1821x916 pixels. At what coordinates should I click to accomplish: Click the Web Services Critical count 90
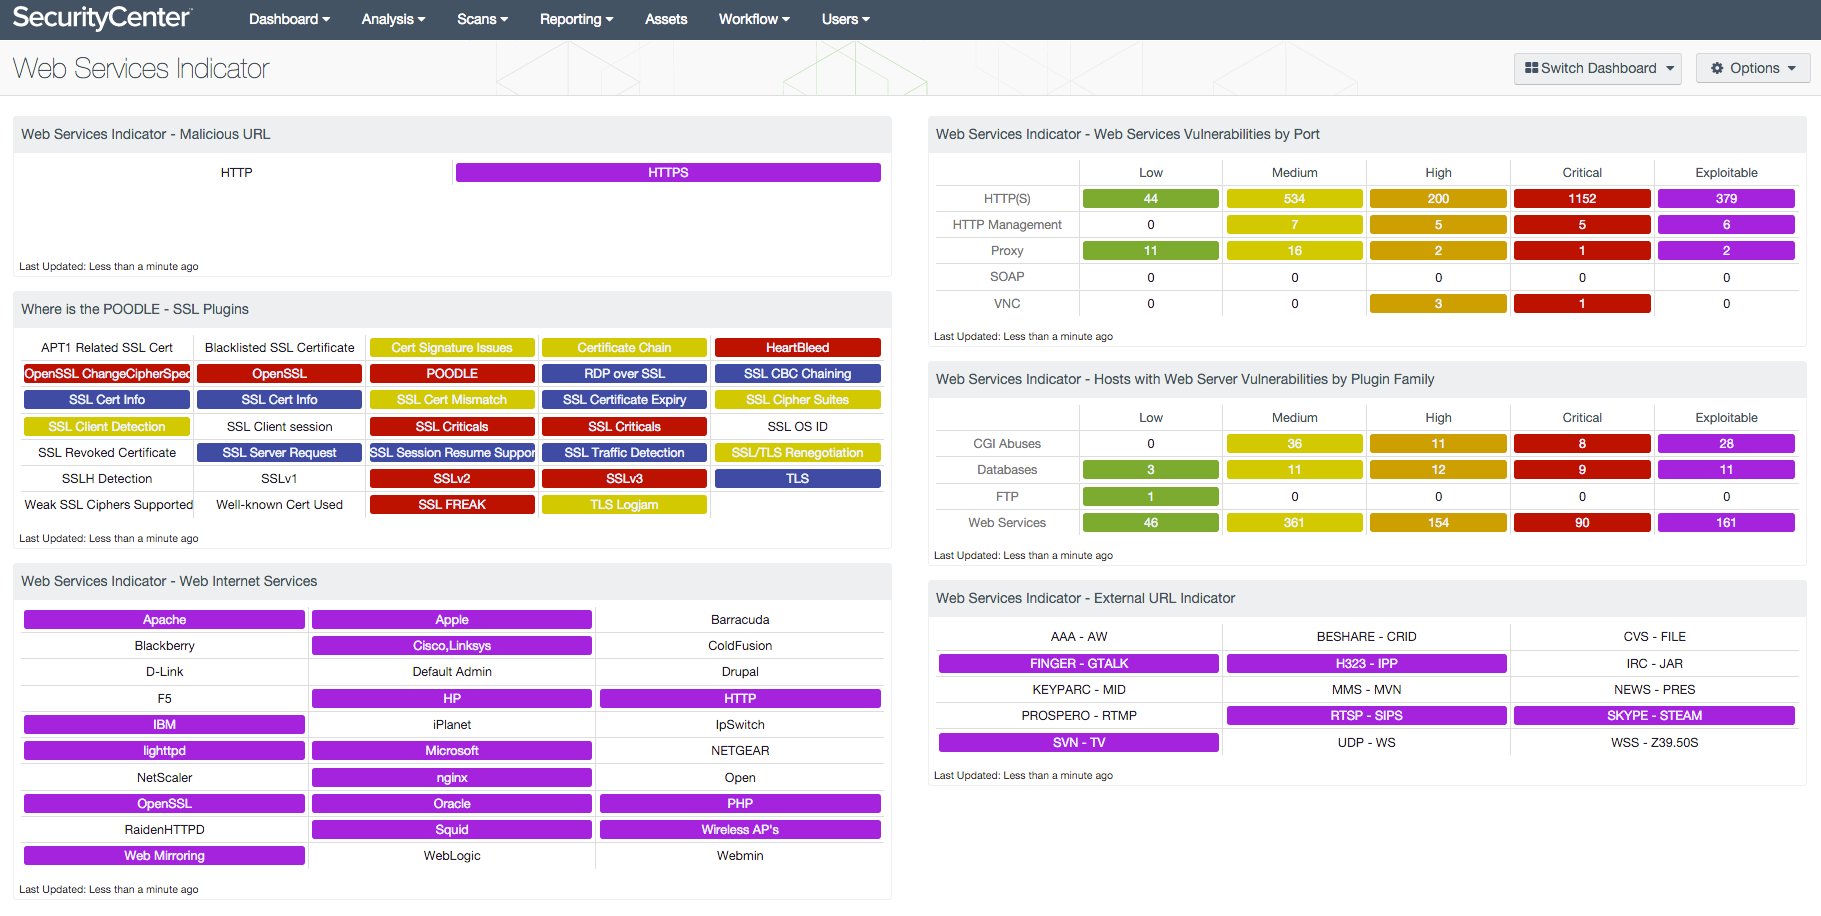1582,523
